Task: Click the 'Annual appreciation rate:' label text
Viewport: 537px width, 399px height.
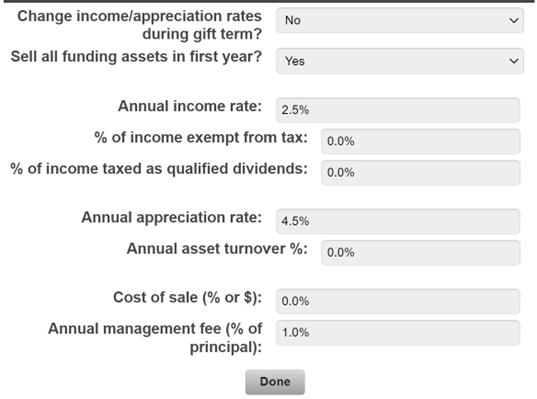Action: click(172, 217)
